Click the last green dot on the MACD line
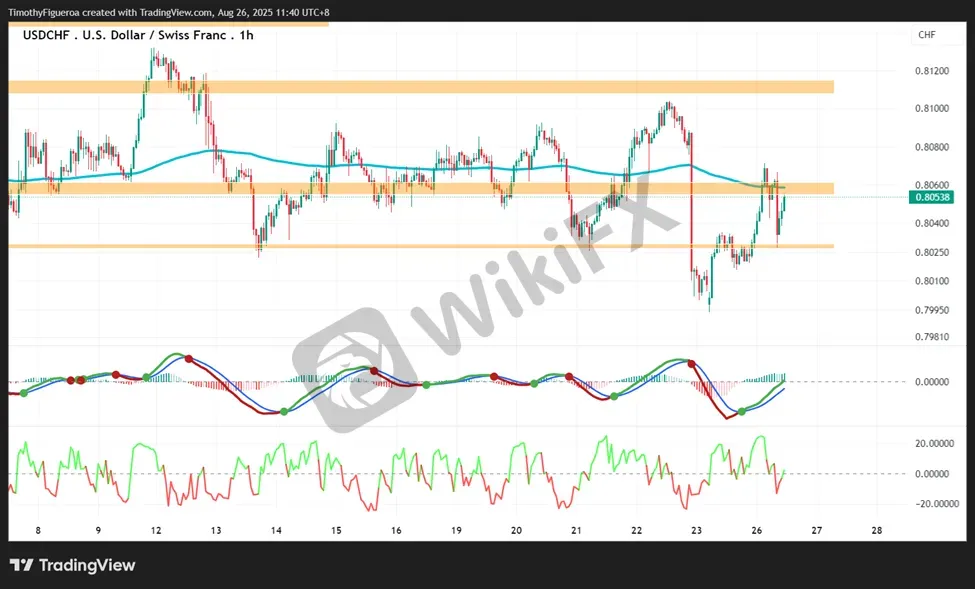This screenshot has width=975, height=589. pyautogui.click(x=741, y=411)
